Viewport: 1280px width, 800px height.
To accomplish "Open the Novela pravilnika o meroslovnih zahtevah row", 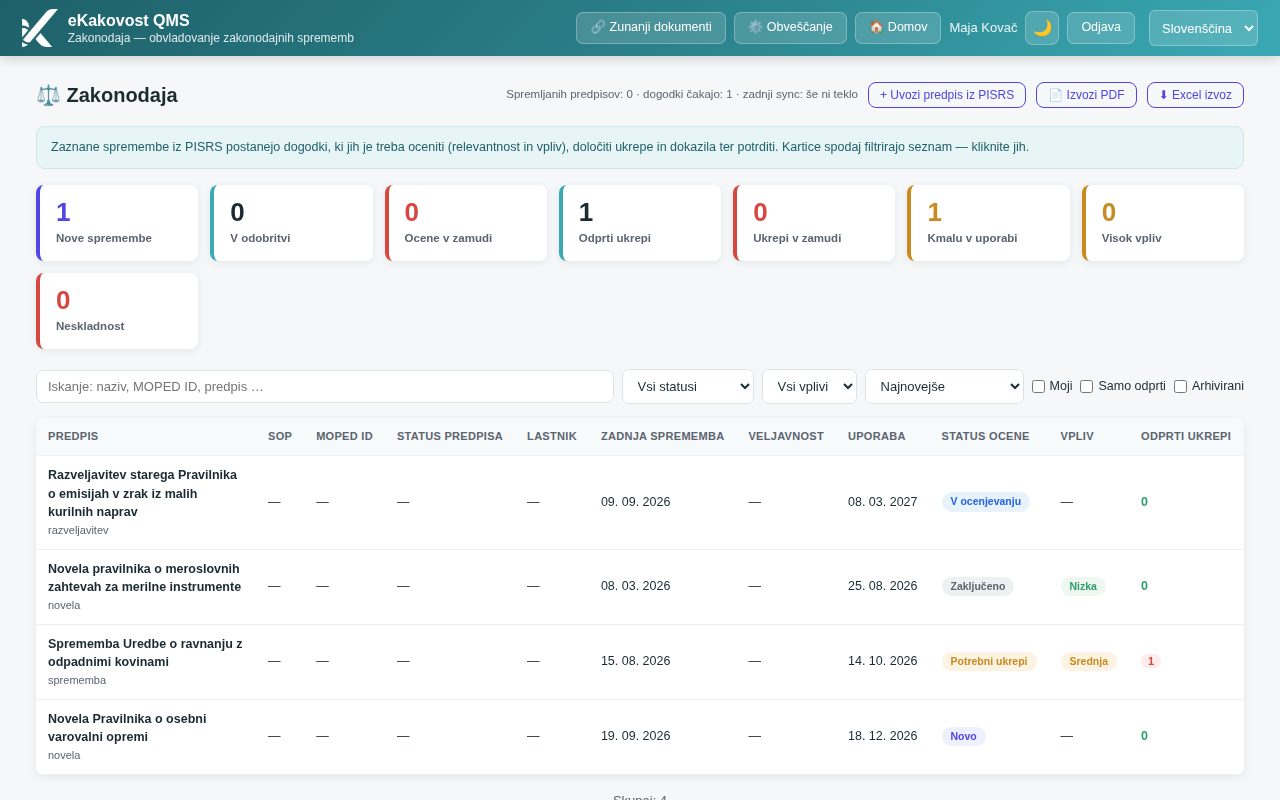I will point(640,587).
